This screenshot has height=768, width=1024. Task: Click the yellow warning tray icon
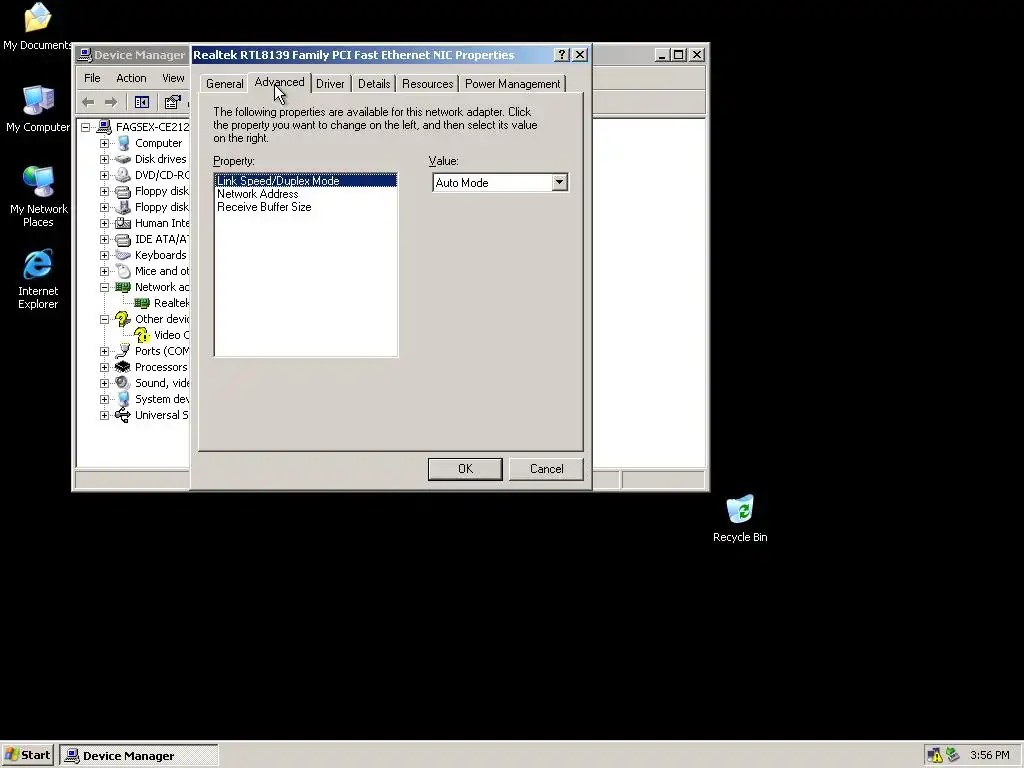pos(935,756)
